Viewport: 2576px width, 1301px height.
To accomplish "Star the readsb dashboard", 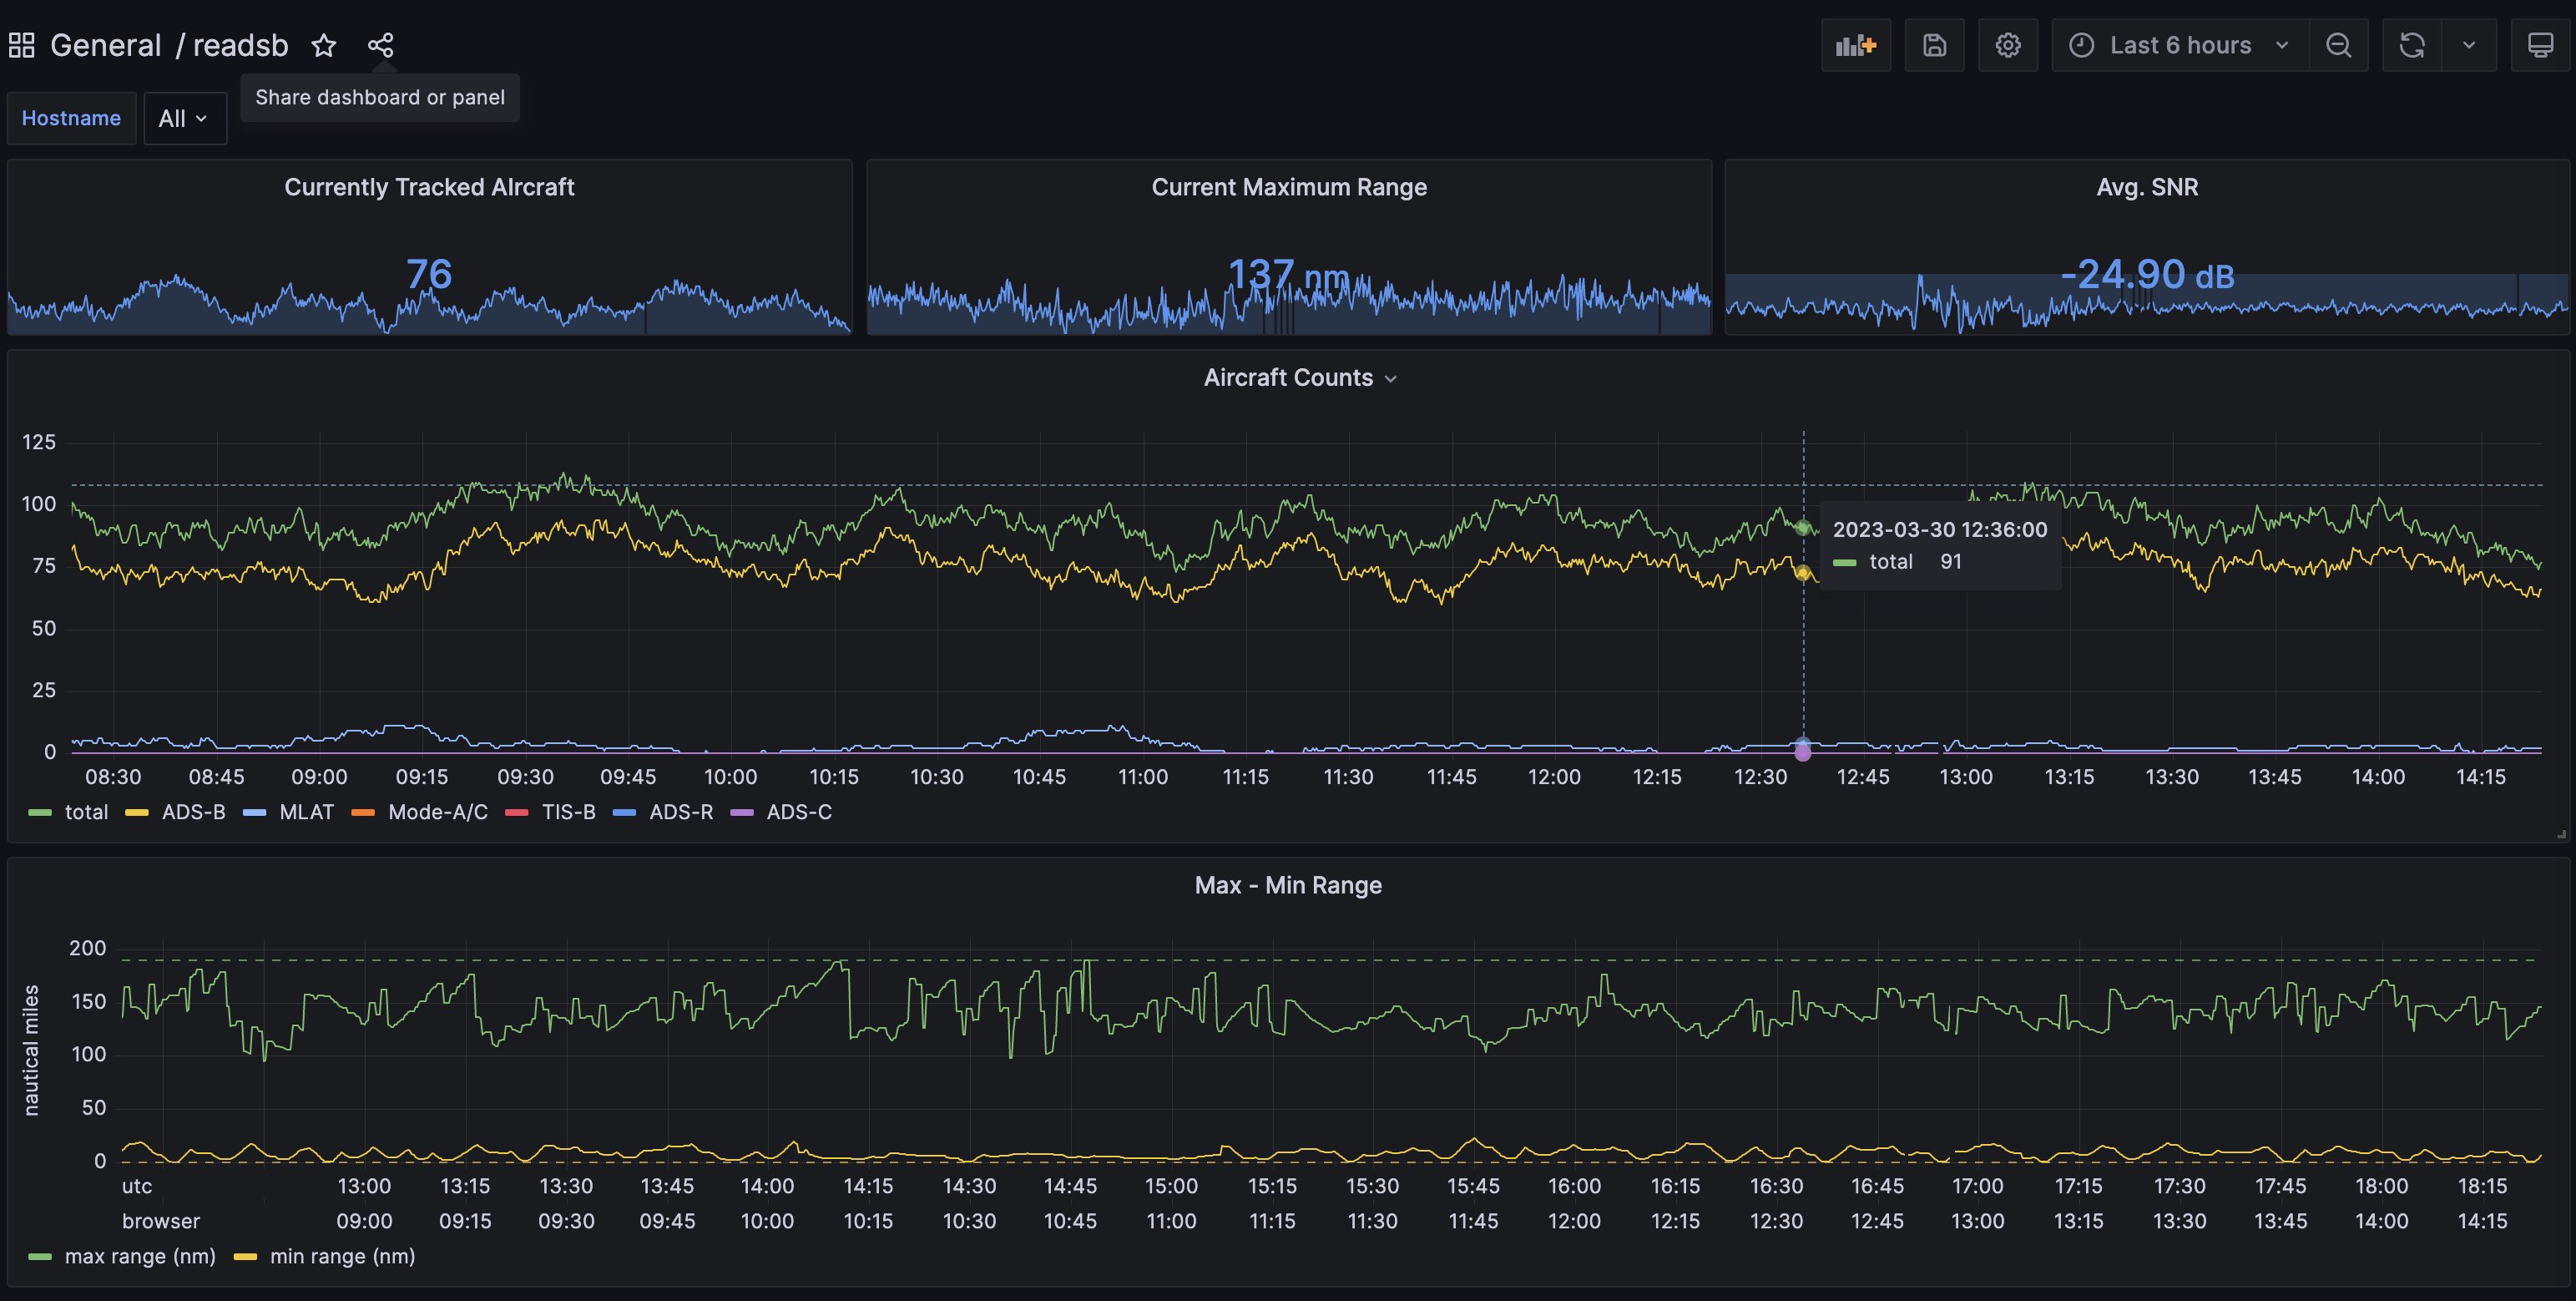I will coord(323,45).
